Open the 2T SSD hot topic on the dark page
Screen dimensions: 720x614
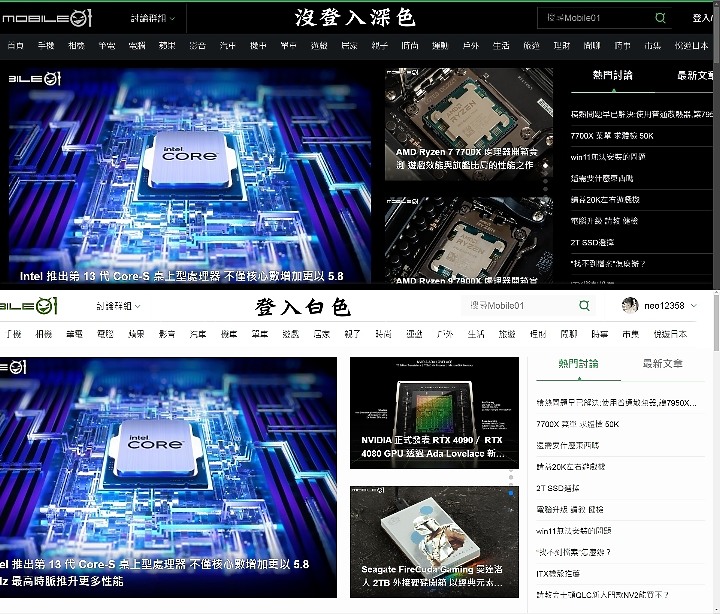(592, 242)
